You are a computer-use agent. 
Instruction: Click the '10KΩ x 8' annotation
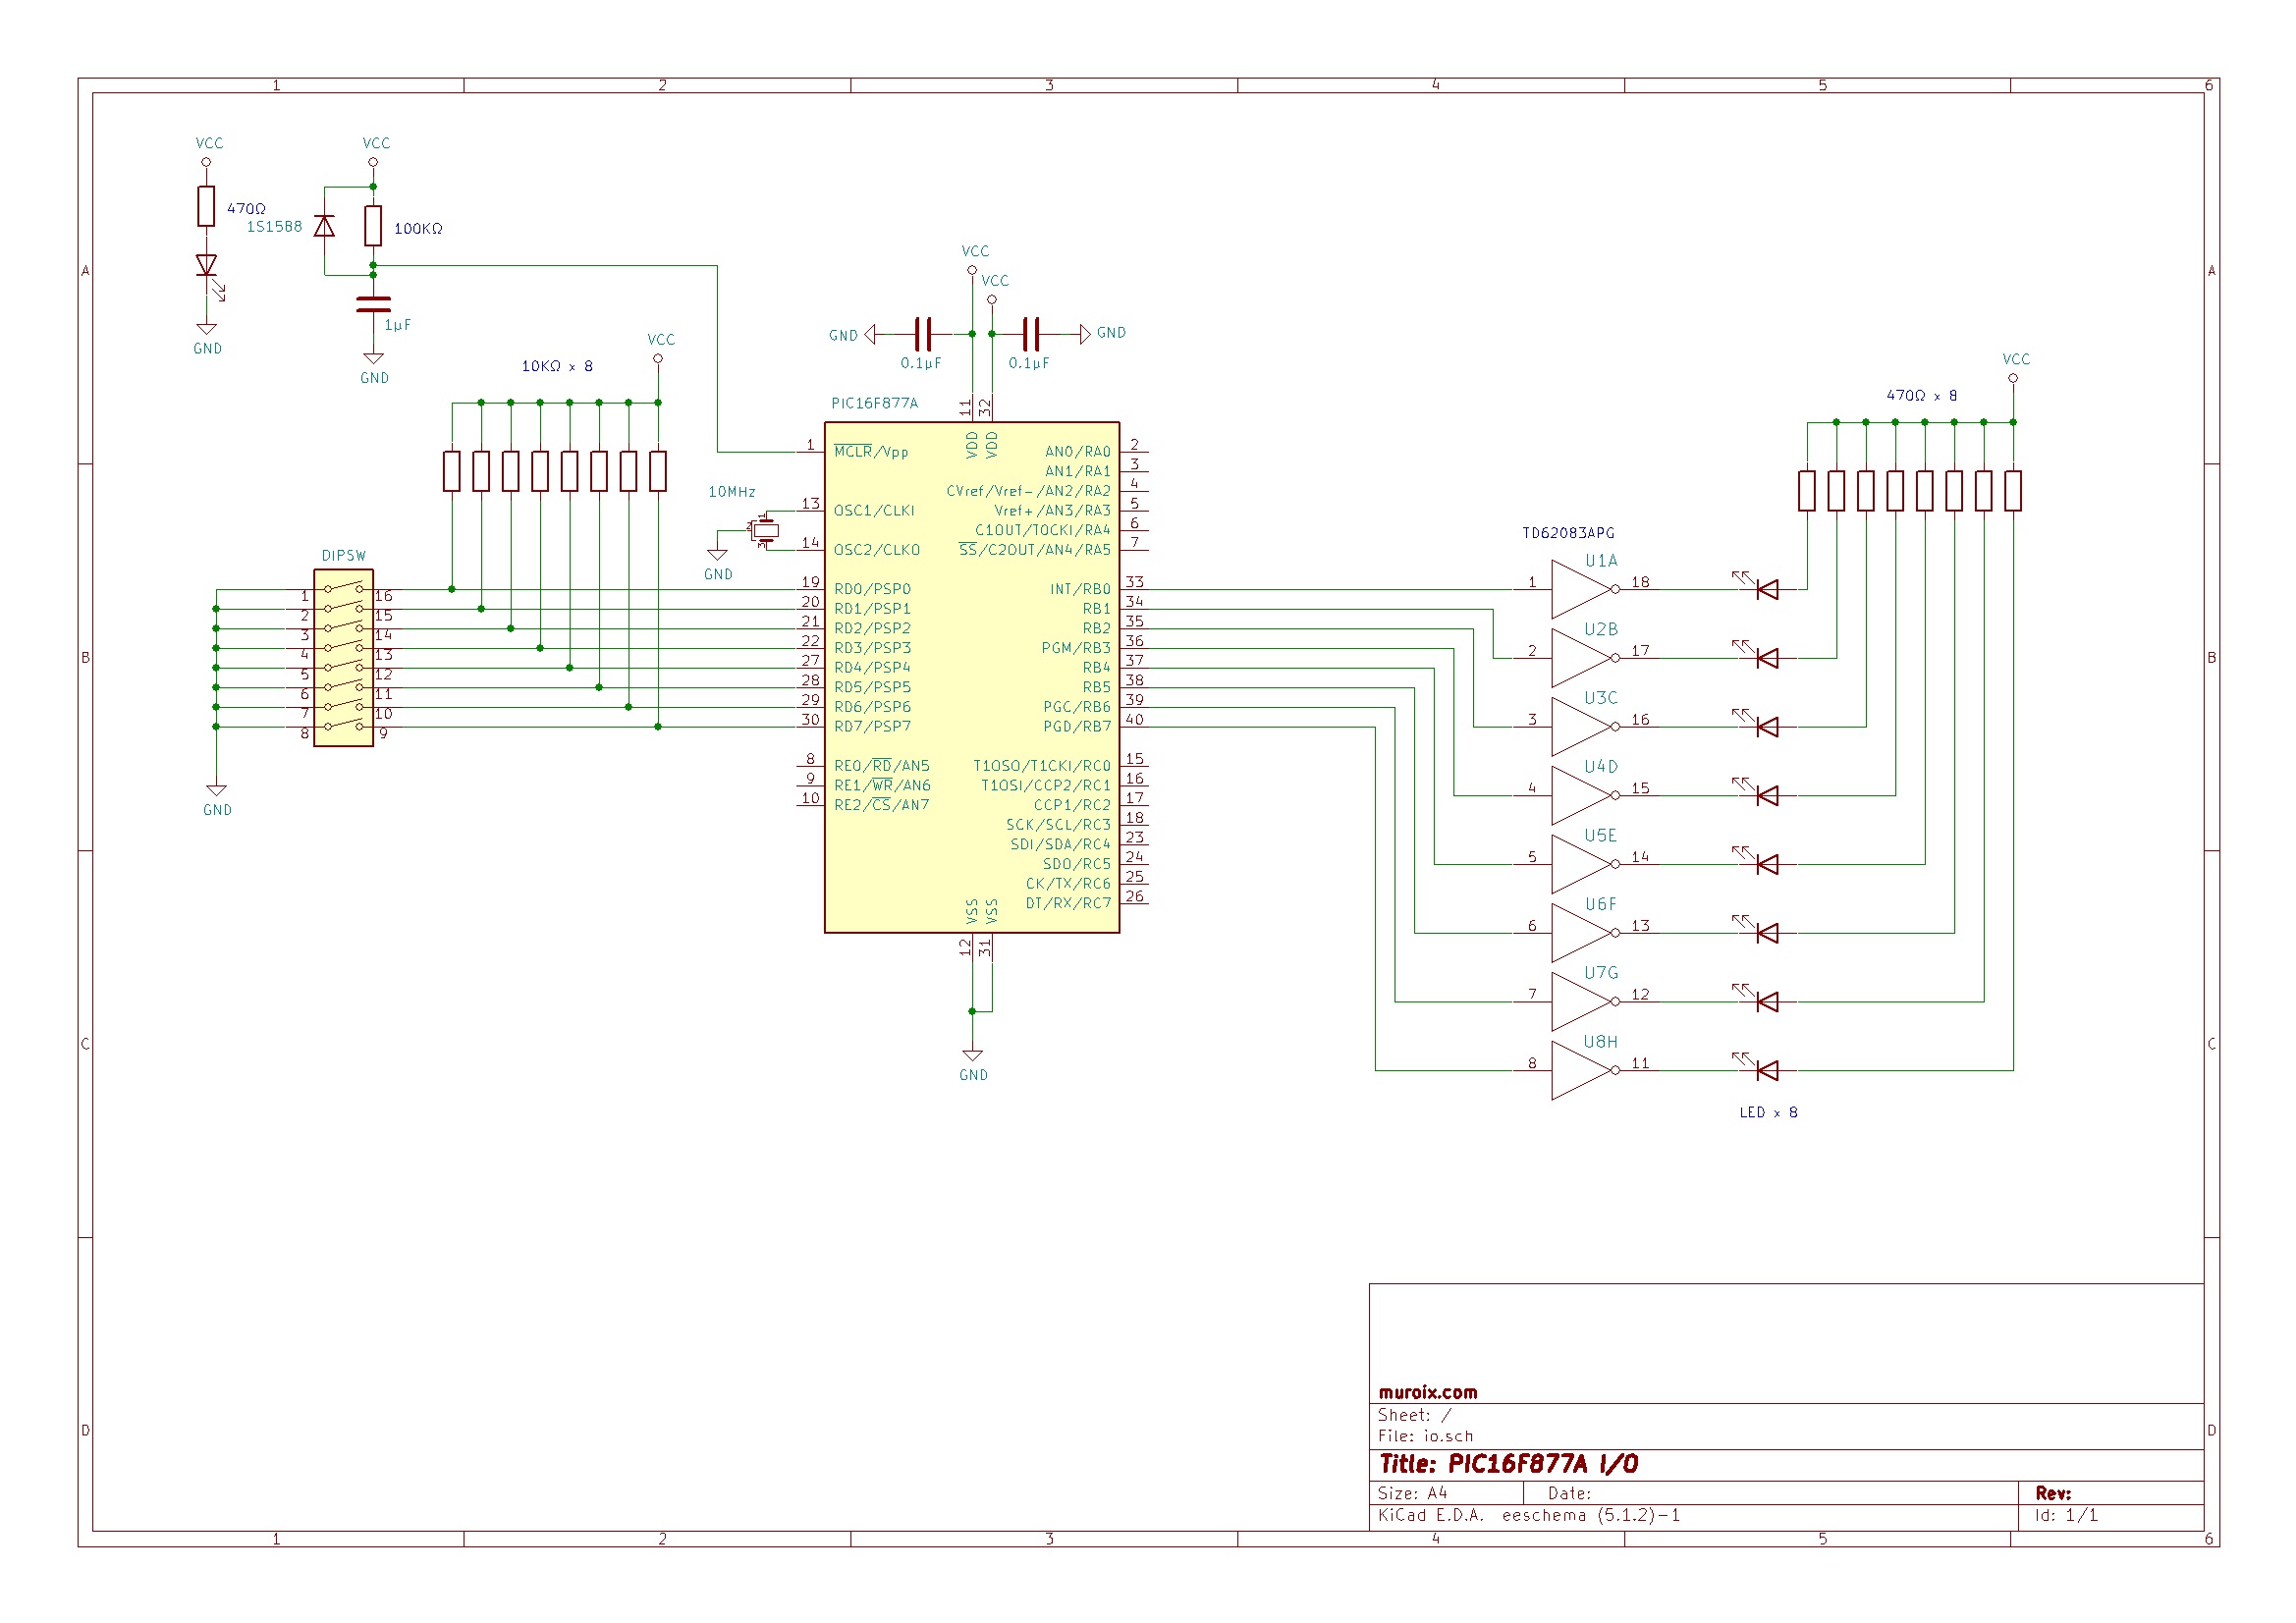557,366
